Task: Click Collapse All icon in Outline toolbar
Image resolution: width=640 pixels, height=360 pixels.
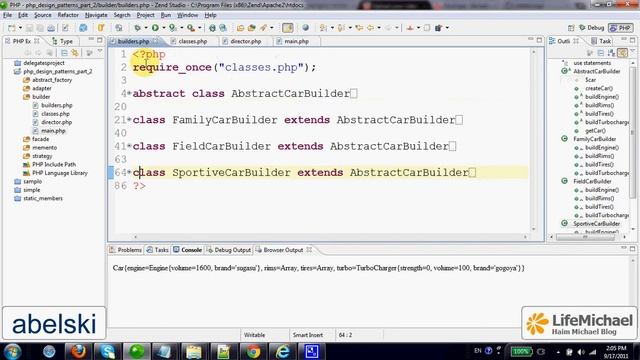Action: 601,53
